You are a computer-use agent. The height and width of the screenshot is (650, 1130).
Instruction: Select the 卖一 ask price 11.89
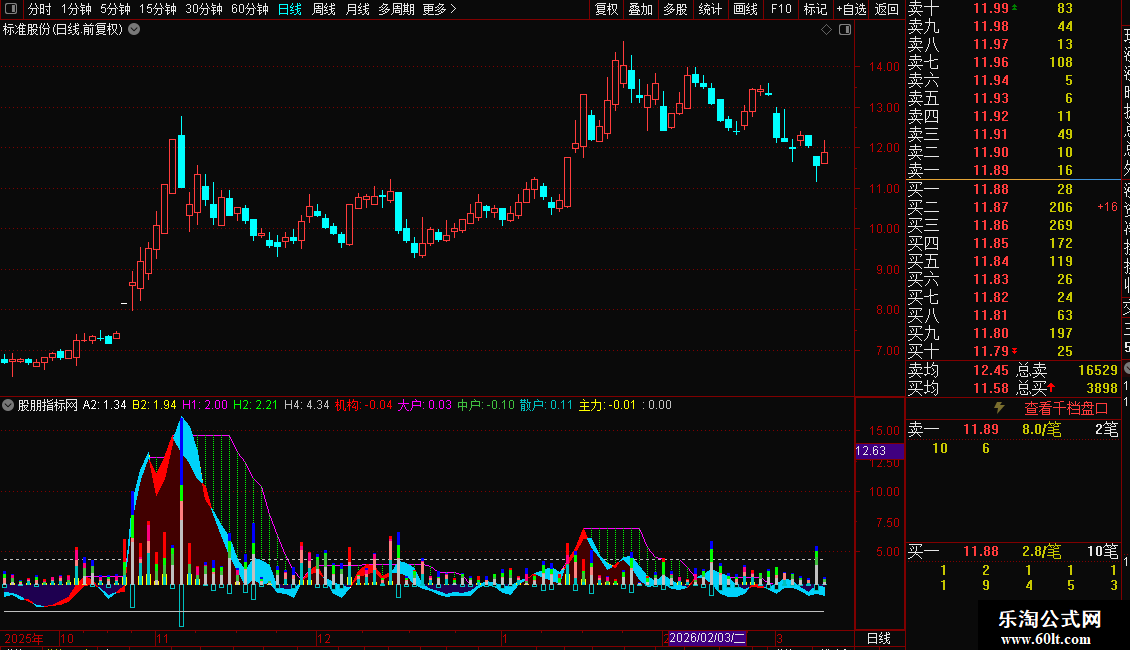point(990,171)
